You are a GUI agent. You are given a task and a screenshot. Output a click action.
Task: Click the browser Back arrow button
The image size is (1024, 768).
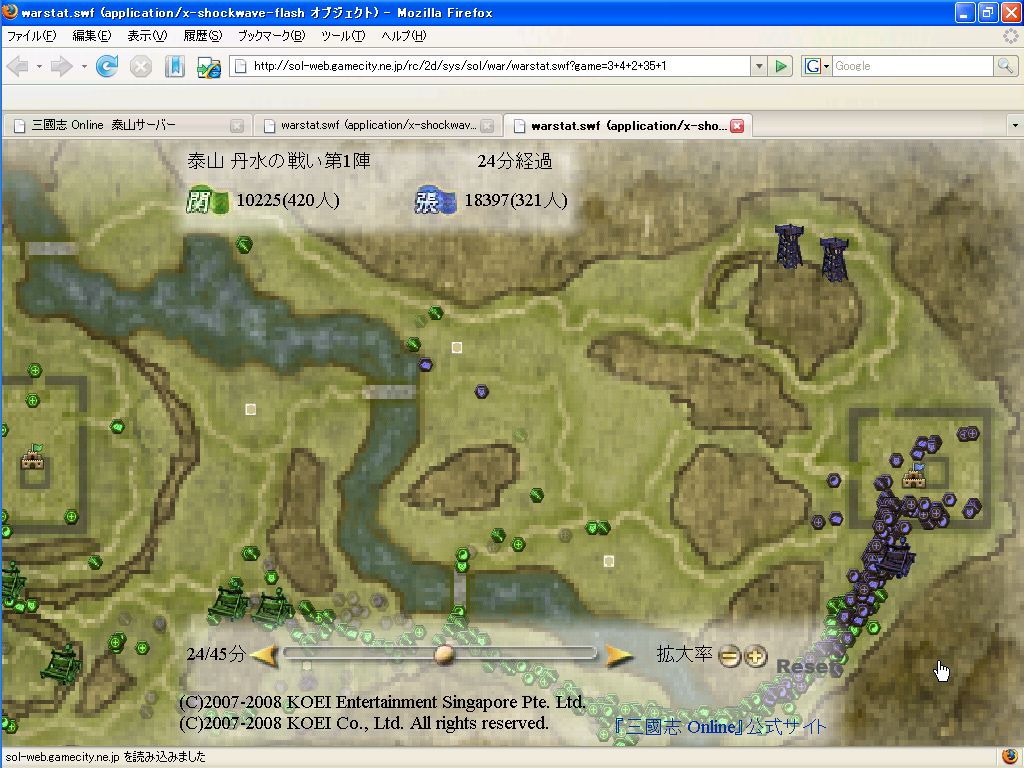(x=18, y=66)
